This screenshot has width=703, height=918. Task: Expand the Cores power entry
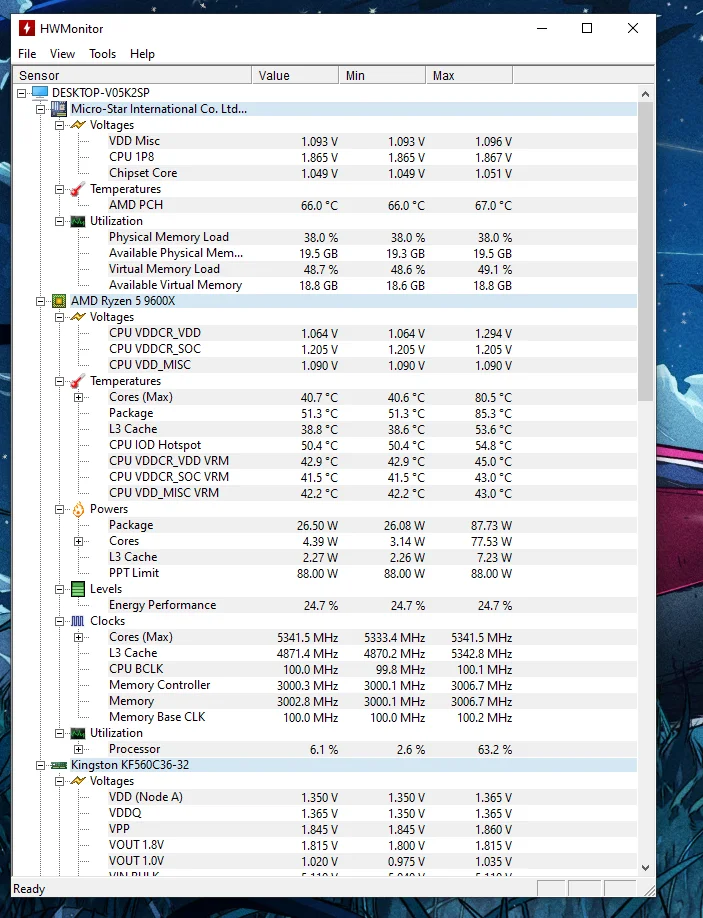click(x=78, y=542)
